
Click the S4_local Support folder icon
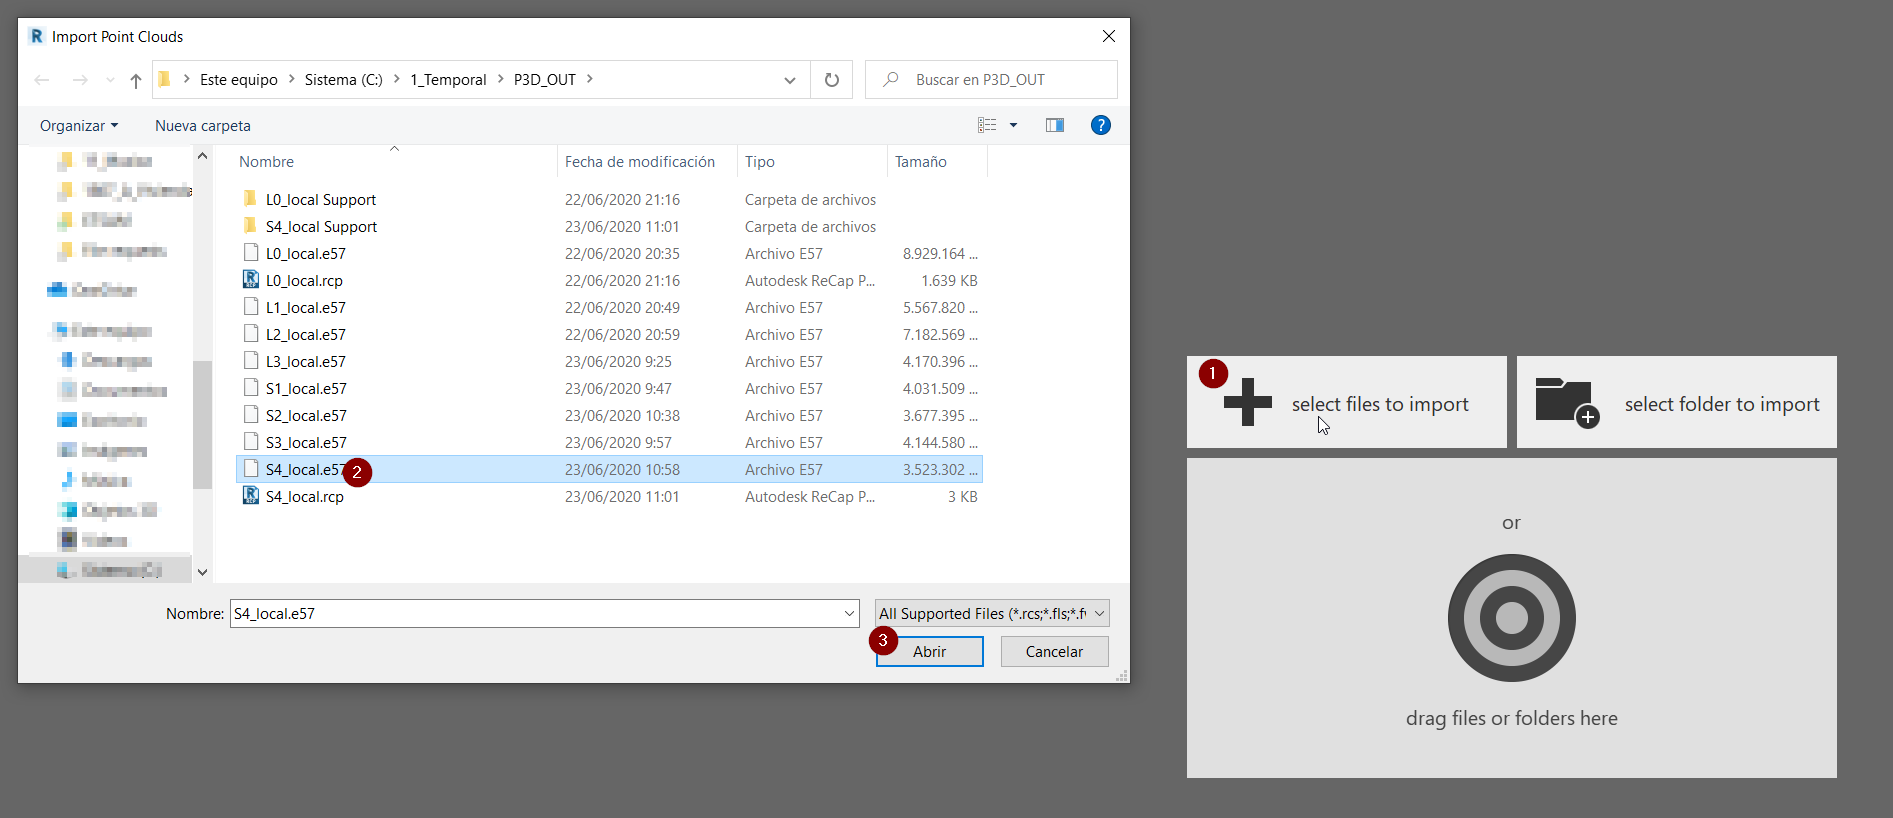[250, 225]
